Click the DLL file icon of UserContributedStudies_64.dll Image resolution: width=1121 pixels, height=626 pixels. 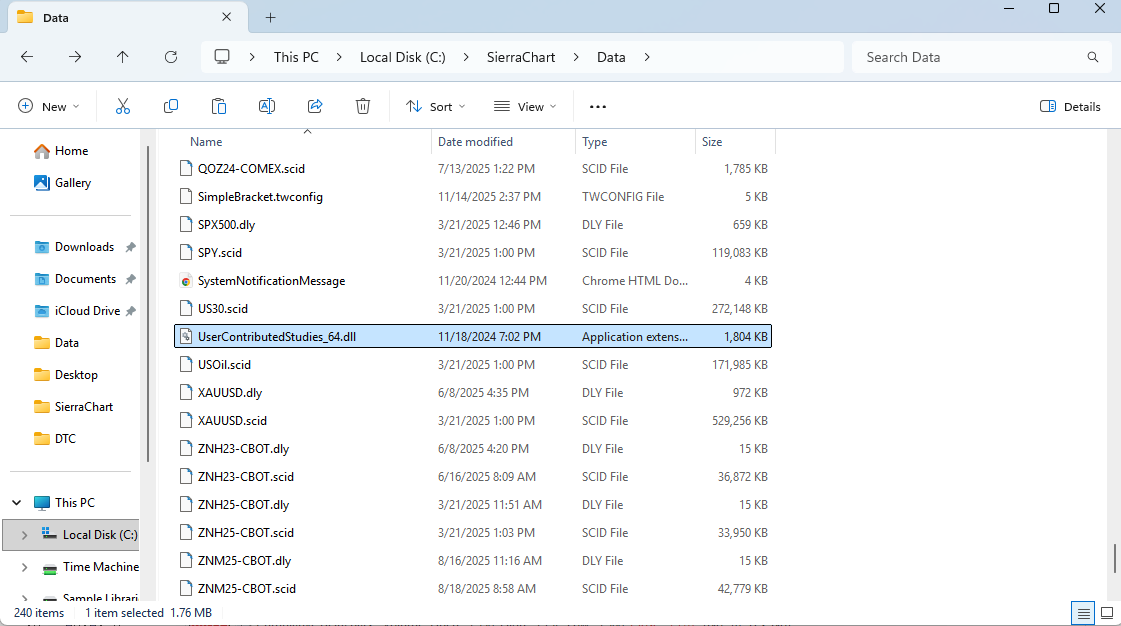[x=186, y=337]
